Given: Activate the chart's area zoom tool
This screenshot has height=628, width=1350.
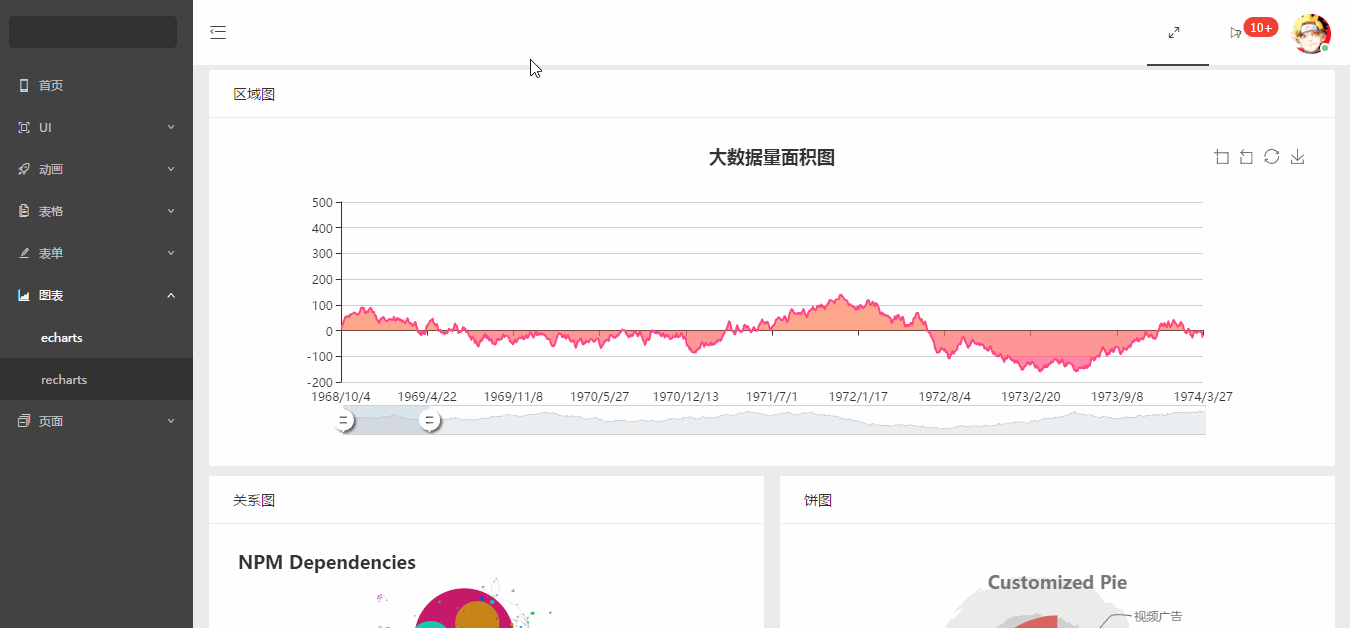Looking at the screenshot, I should 1221,157.
